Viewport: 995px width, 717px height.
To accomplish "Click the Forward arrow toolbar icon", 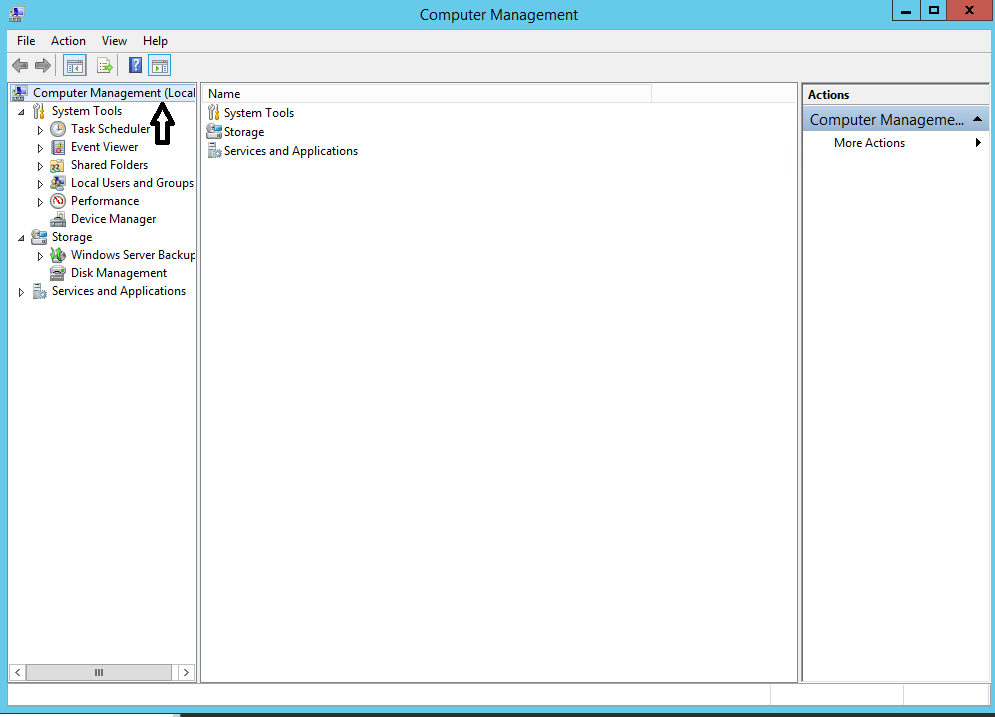I will pos(43,65).
